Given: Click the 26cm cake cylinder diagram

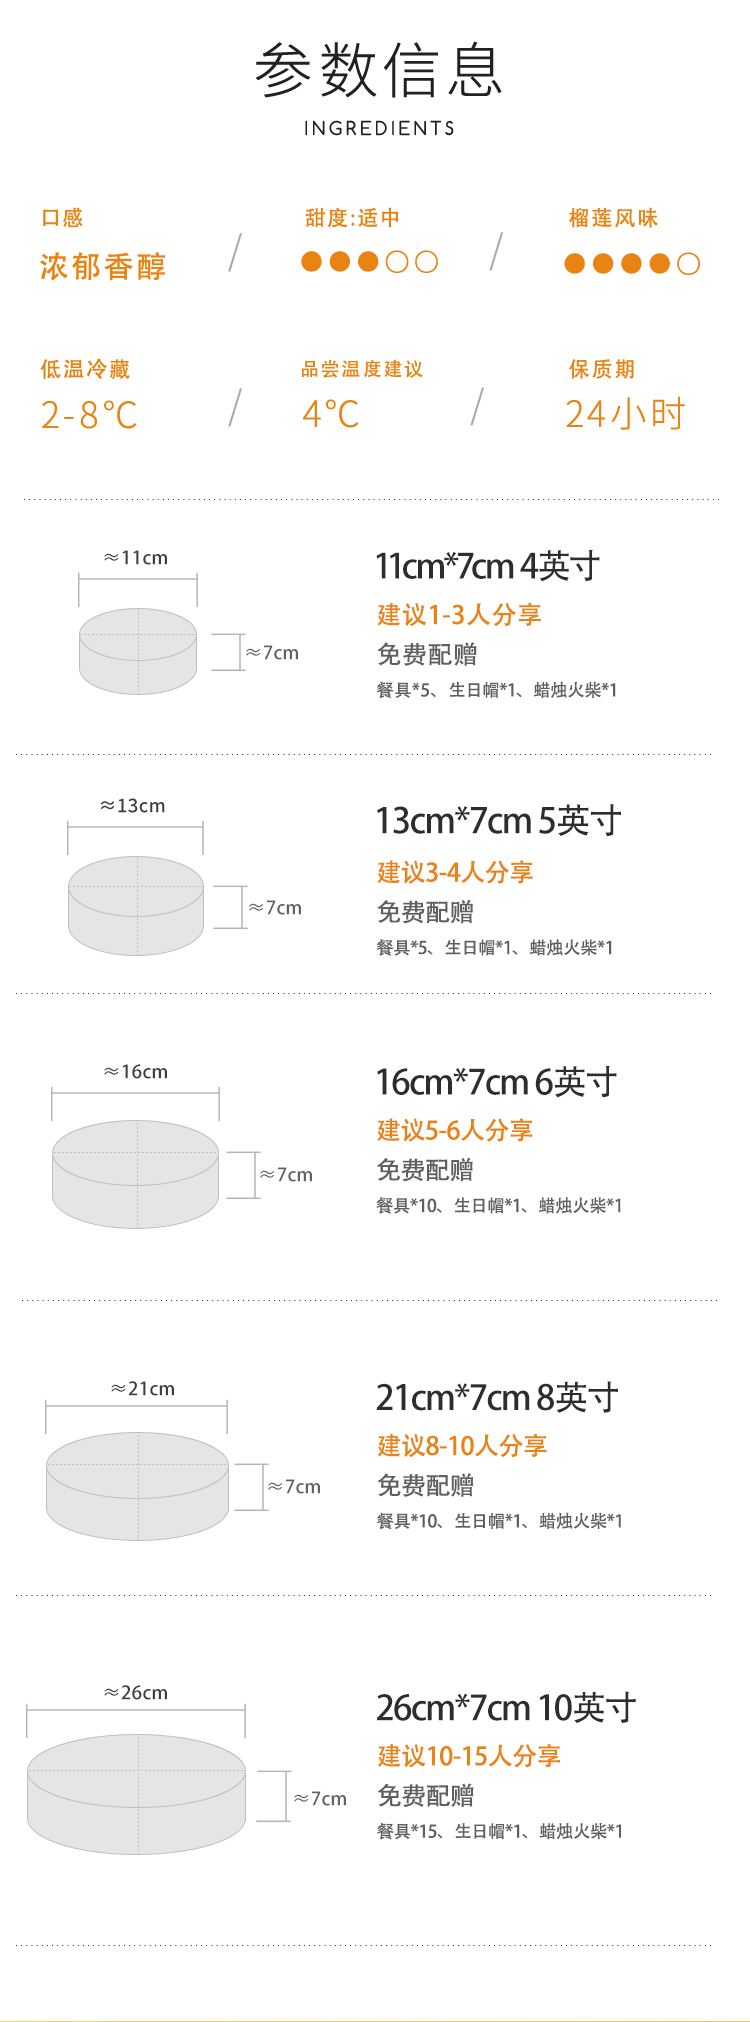Looking at the screenshot, I should (x=136, y=1795).
